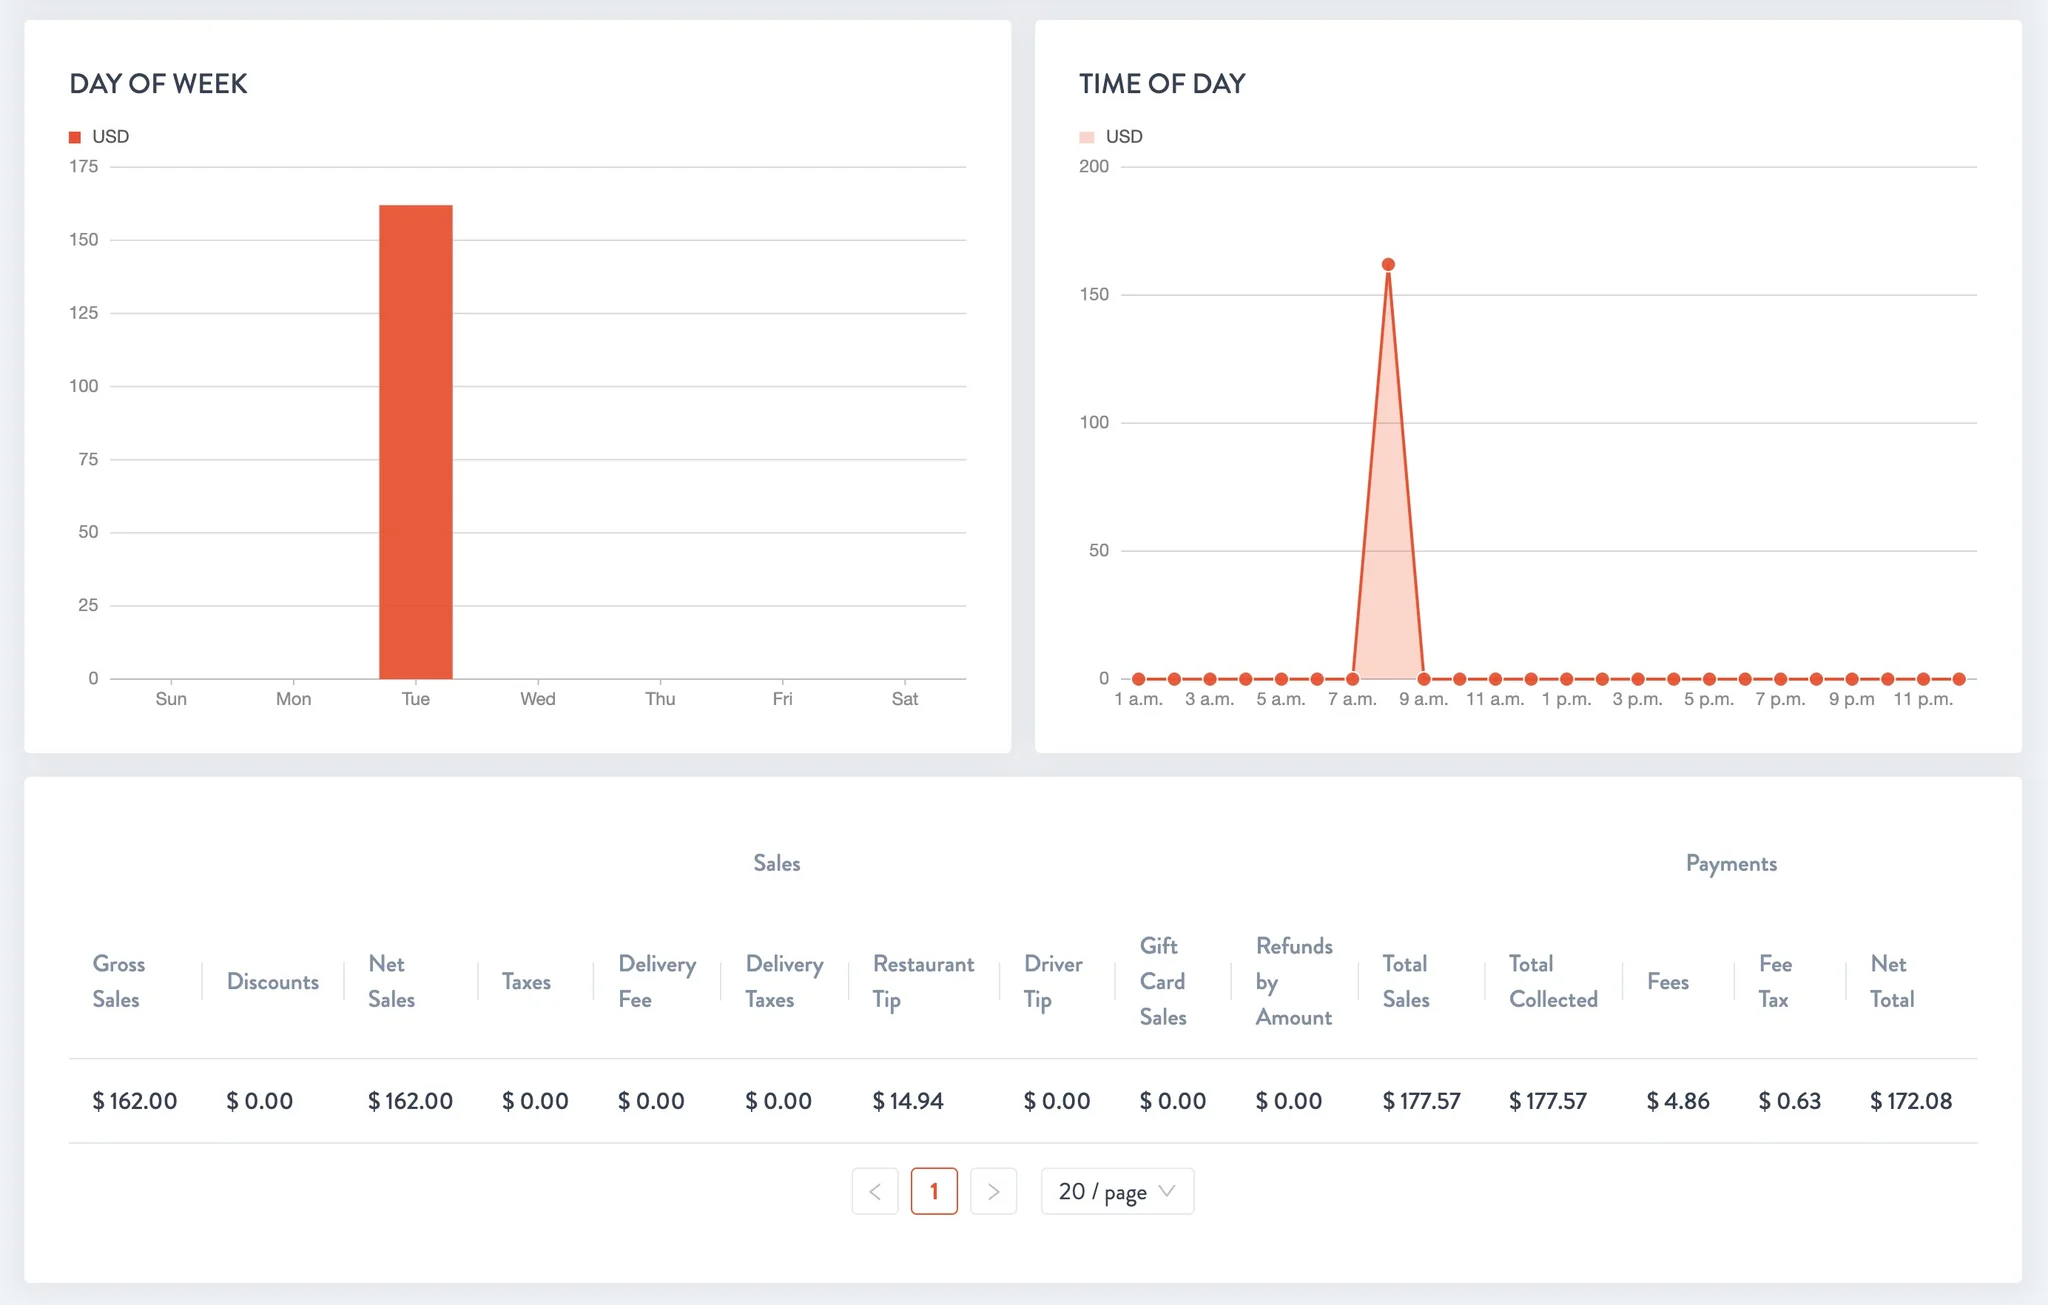
Task: Go to the previous page arrow
Action: click(x=875, y=1191)
